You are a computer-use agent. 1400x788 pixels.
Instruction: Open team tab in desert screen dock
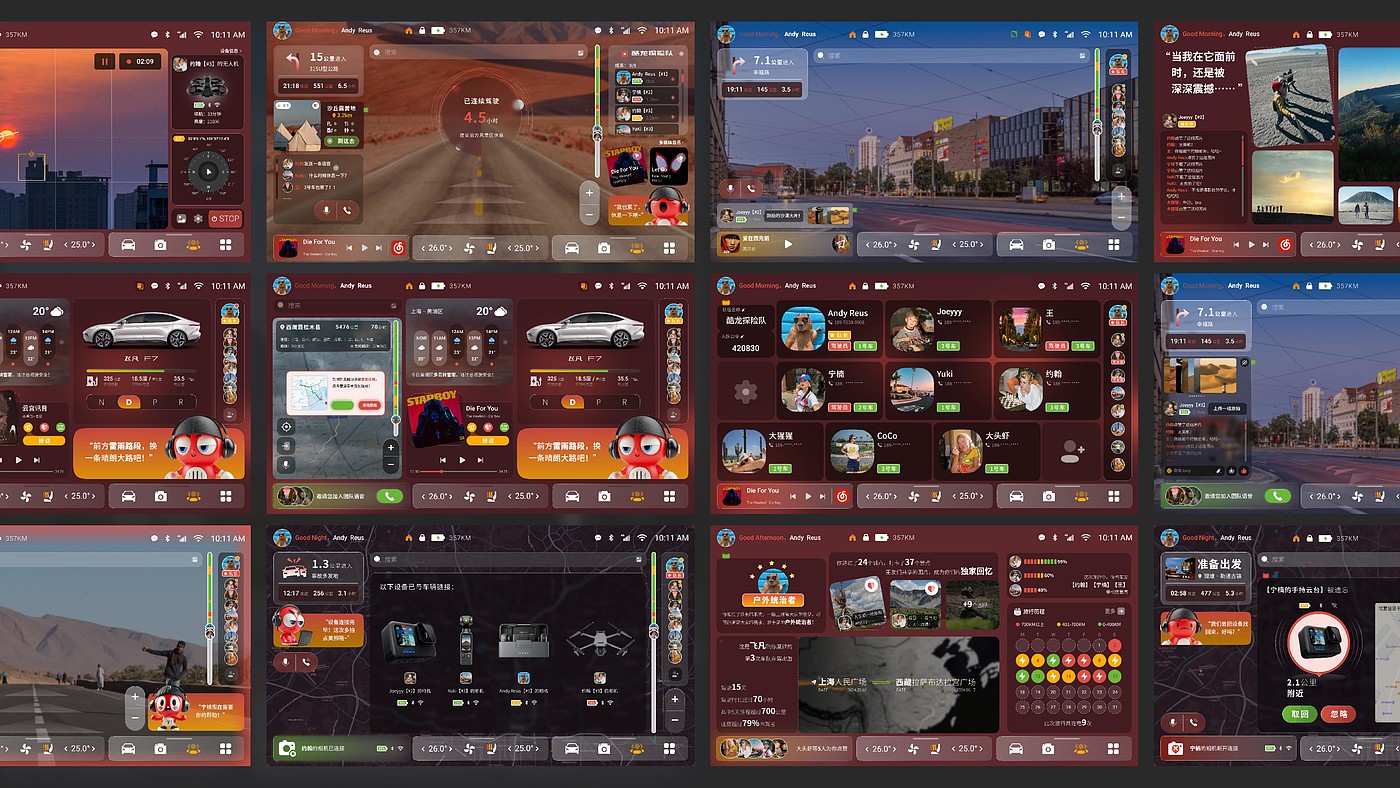(x=637, y=248)
